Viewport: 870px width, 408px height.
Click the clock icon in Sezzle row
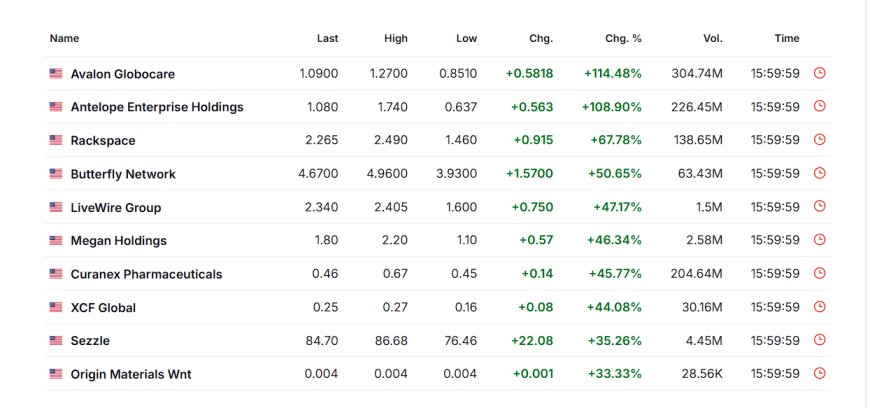tap(819, 340)
